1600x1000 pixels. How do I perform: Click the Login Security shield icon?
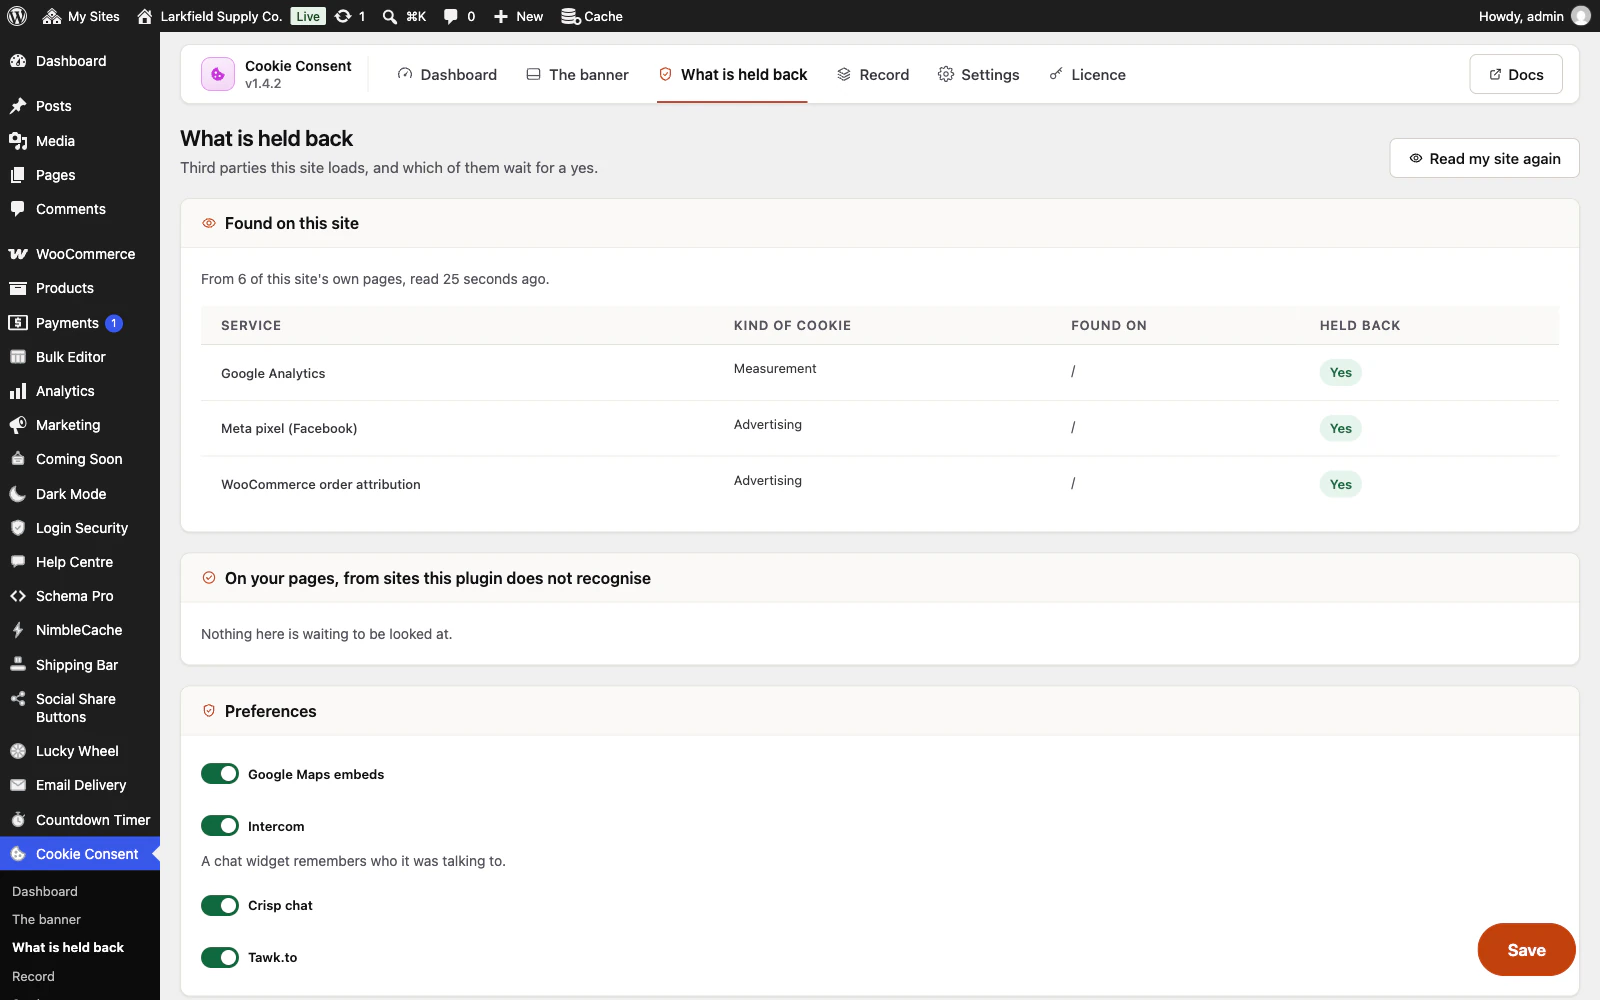coord(18,528)
